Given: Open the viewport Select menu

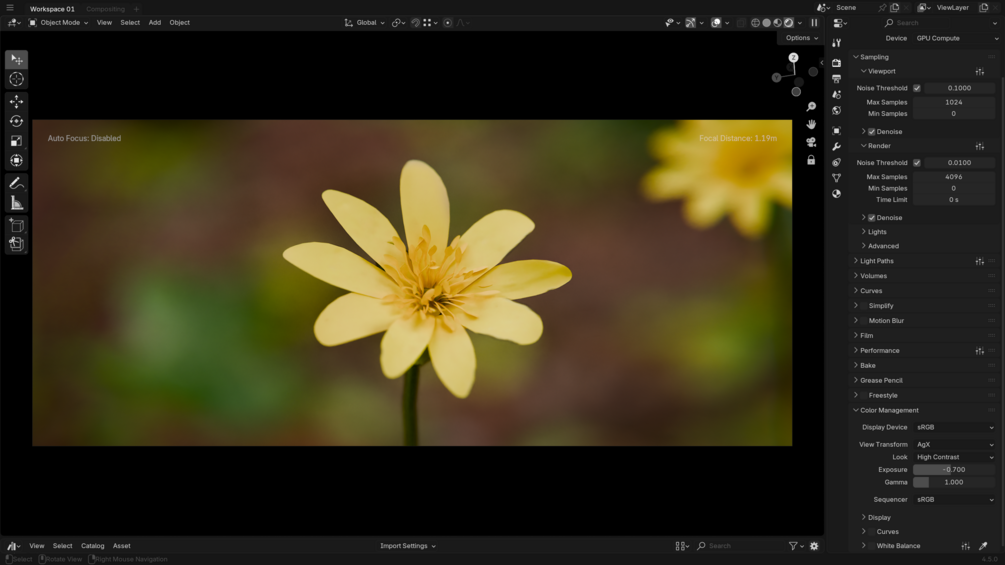Looking at the screenshot, I should [130, 22].
